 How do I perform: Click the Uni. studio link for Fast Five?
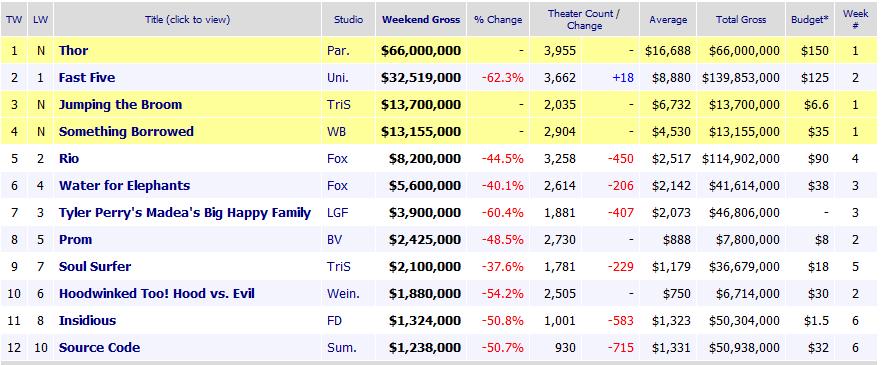(338, 77)
